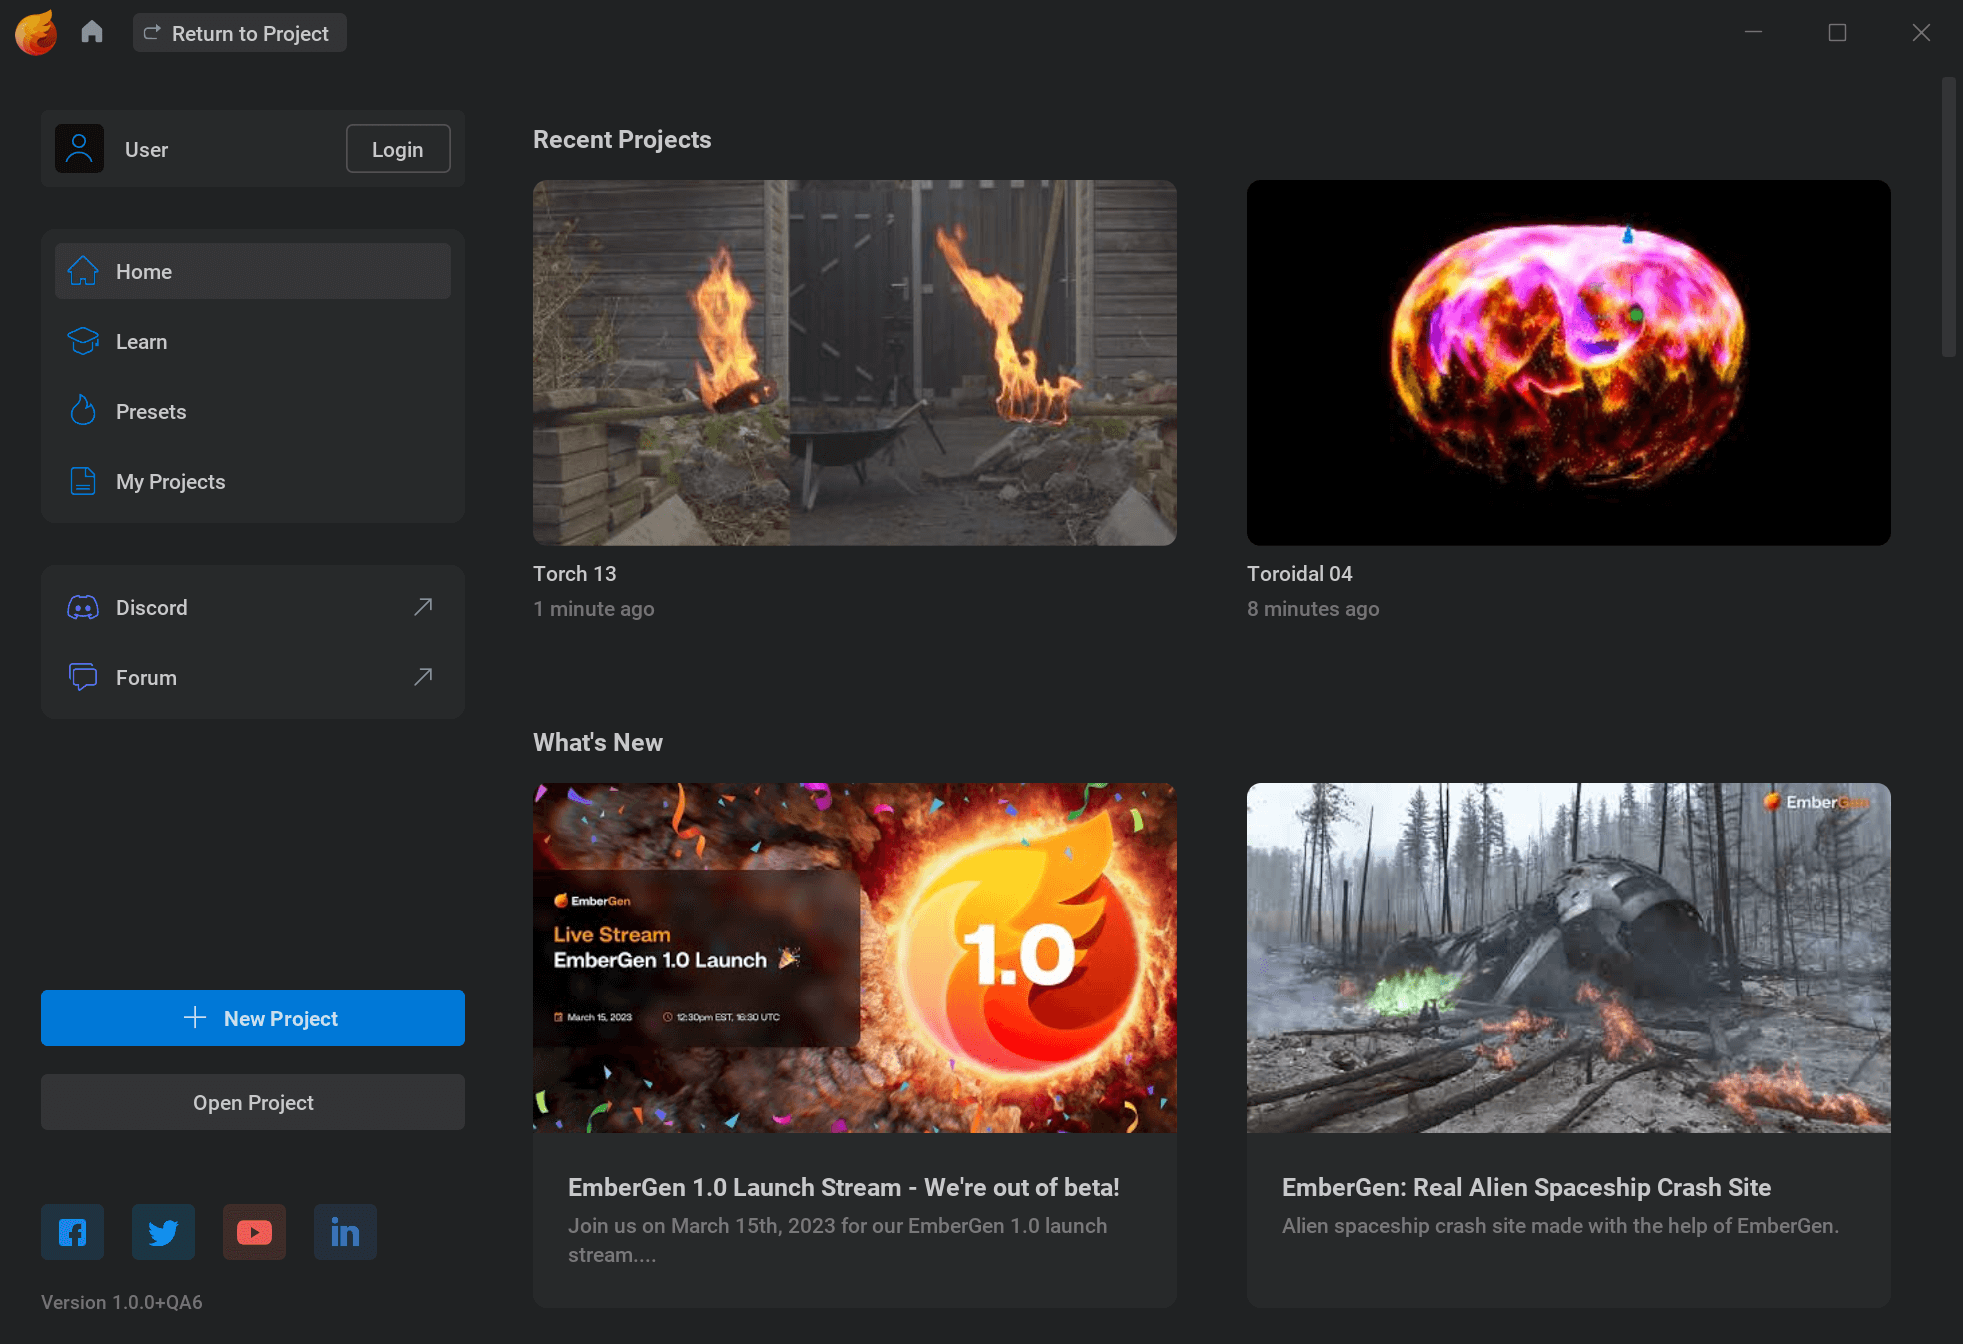Click the Discord external link arrow
Image resolution: width=1963 pixels, height=1344 pixels.
(423, 607)
